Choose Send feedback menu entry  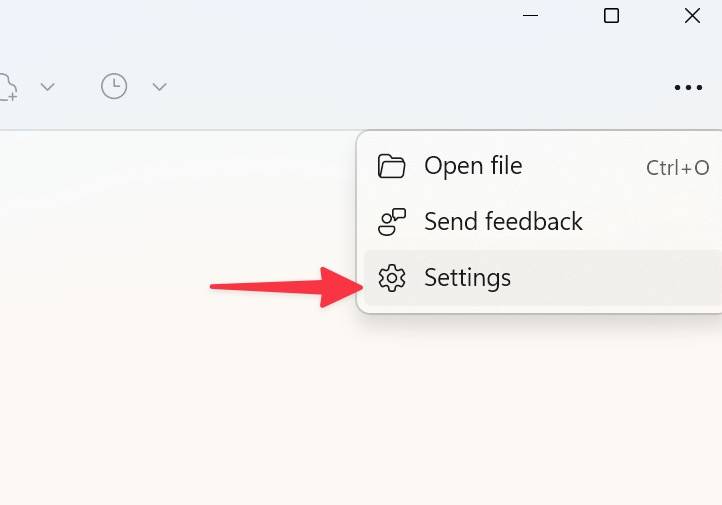pos(503,221)
